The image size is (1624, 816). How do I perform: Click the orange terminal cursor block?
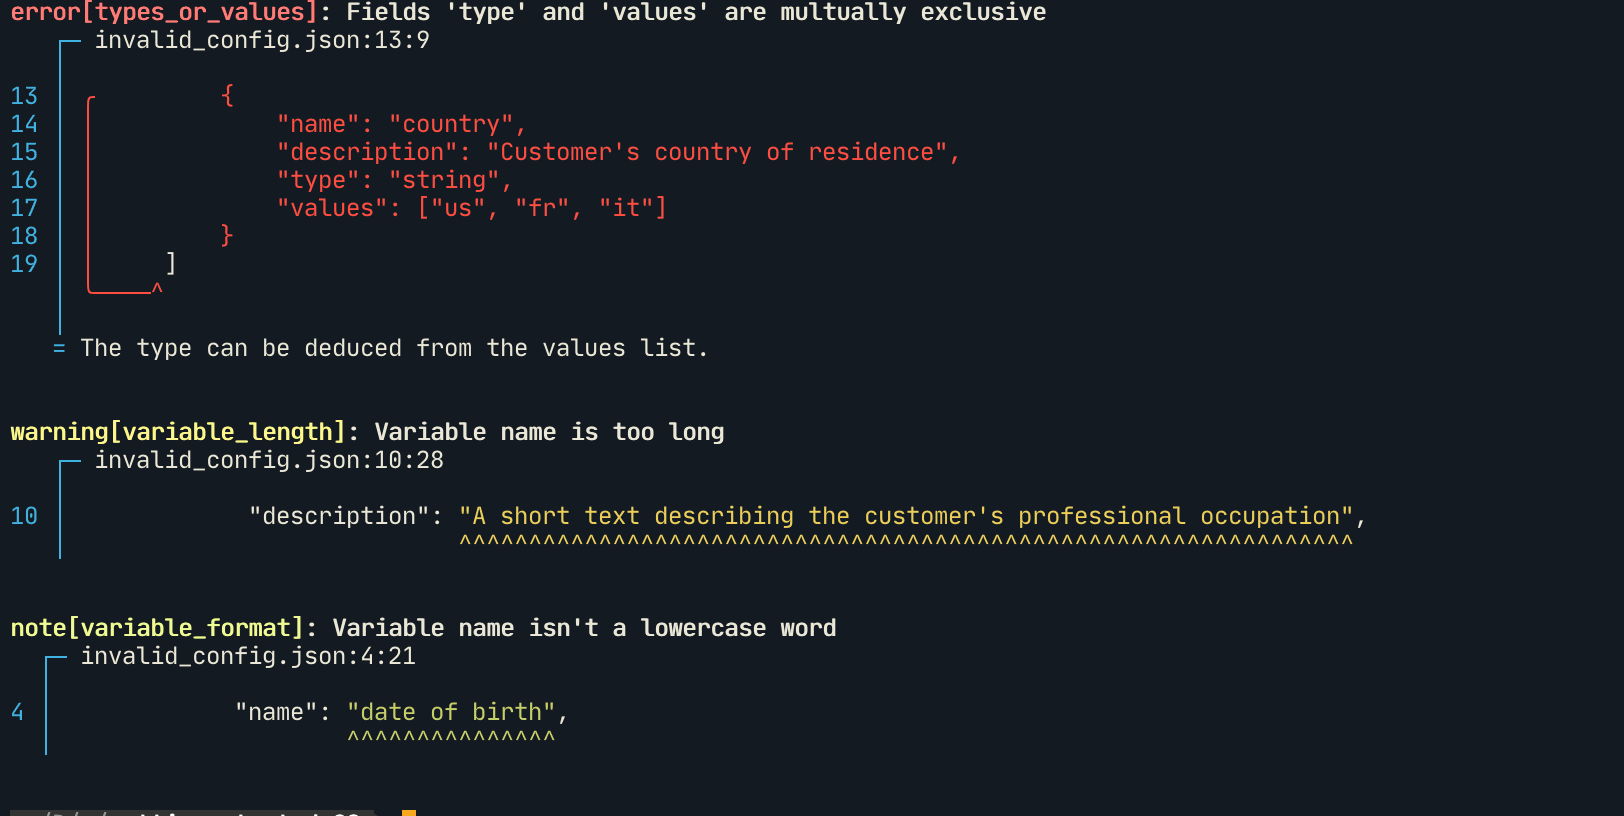point(408,812)
